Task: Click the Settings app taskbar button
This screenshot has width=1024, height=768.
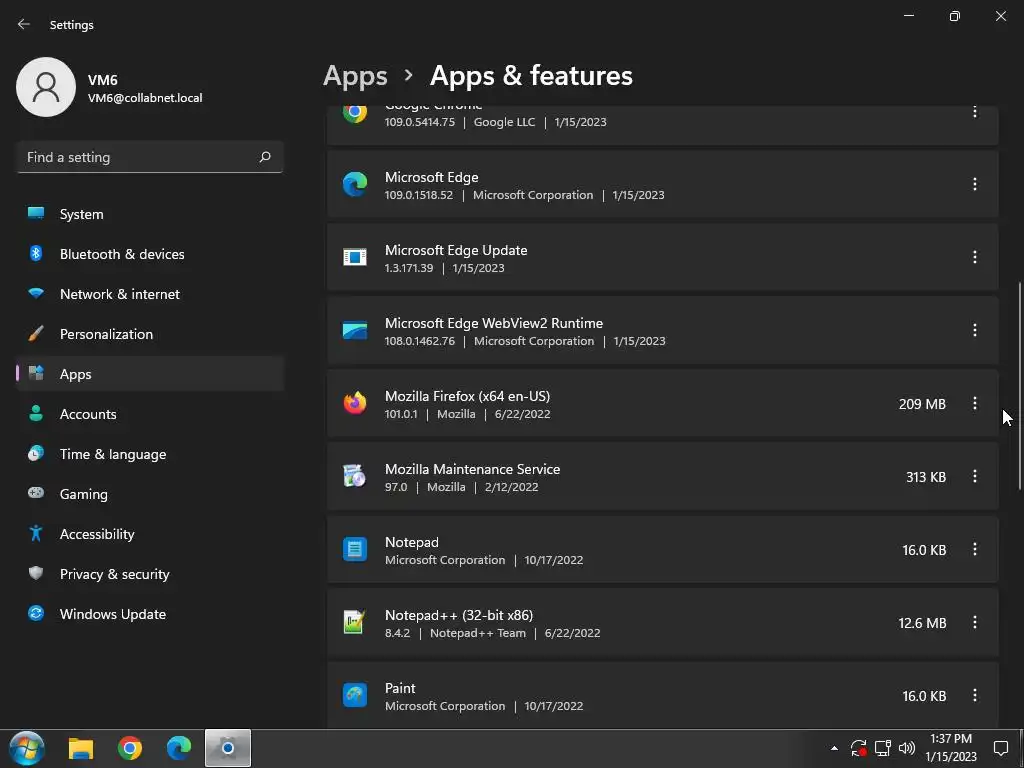Action: (x=228, y=748)
